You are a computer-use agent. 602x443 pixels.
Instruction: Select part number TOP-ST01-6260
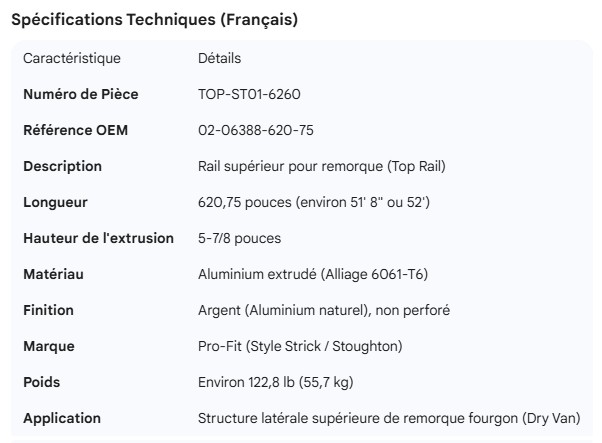click(249, 95)
